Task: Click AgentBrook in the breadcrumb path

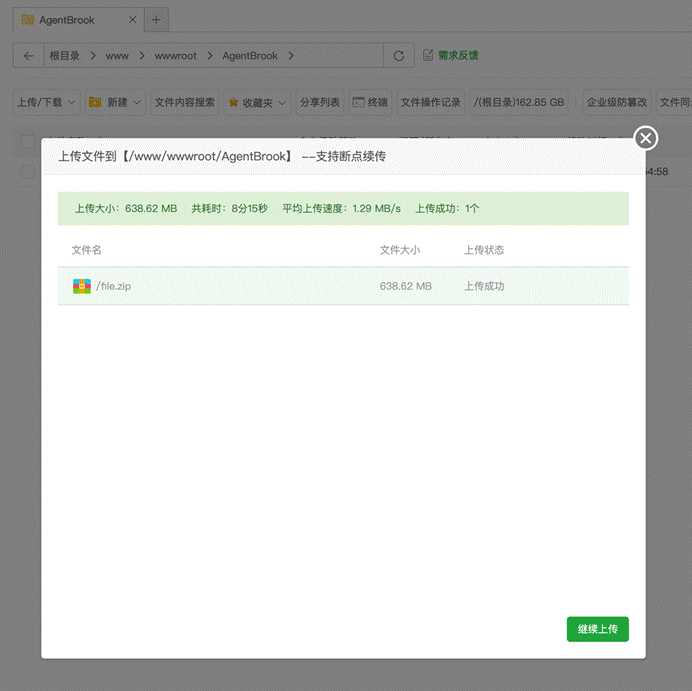Action: [250, 56]
